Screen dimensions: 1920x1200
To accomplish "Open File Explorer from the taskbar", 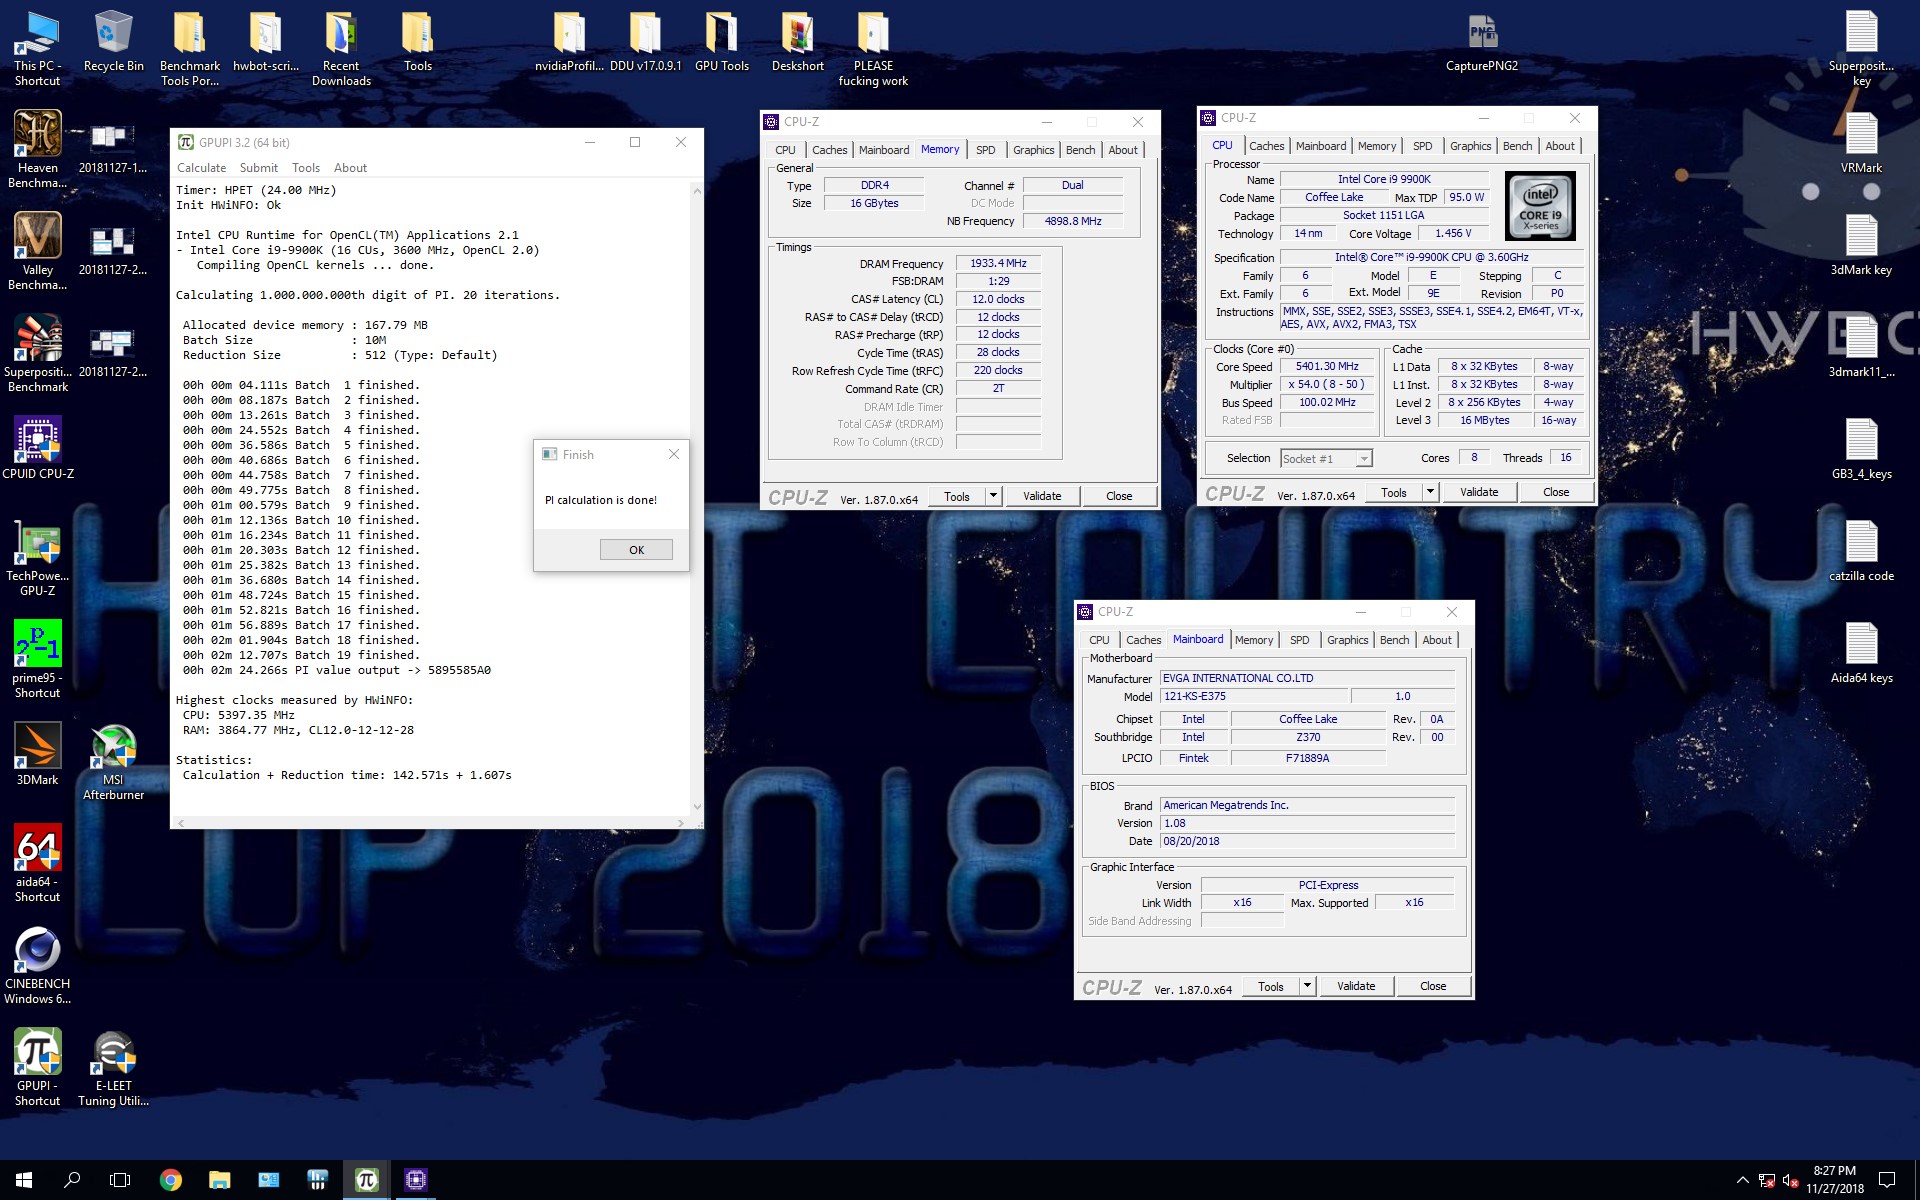I will pyautogui.click(x=220, y=1180).
